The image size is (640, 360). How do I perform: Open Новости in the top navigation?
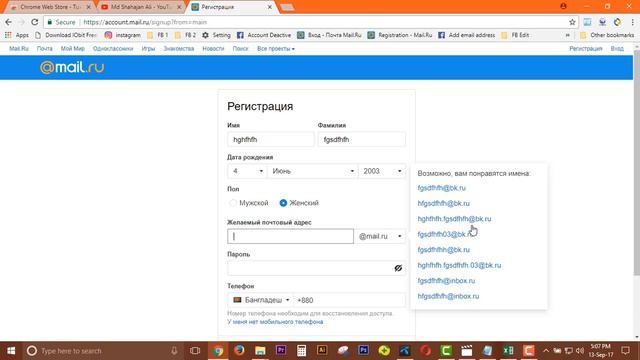pyautogui.click(x=213, y=49)
